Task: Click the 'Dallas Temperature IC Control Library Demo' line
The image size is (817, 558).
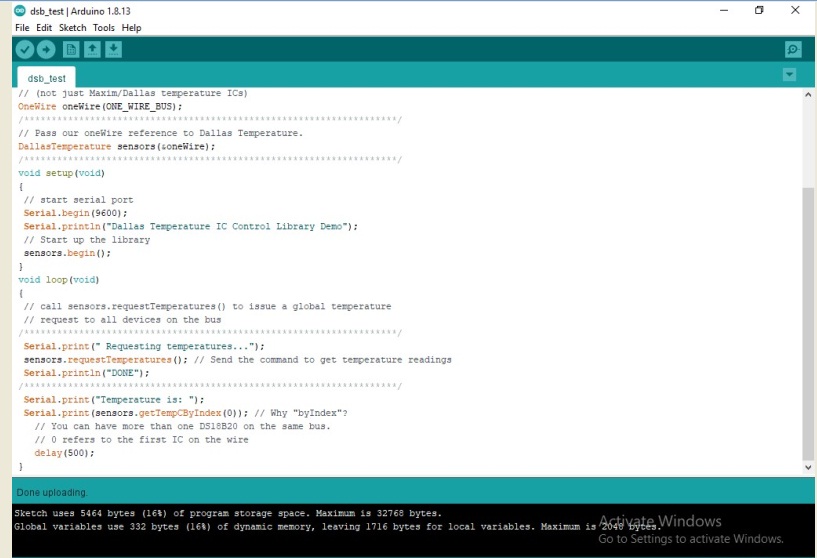Action: (x=191, y=227)
